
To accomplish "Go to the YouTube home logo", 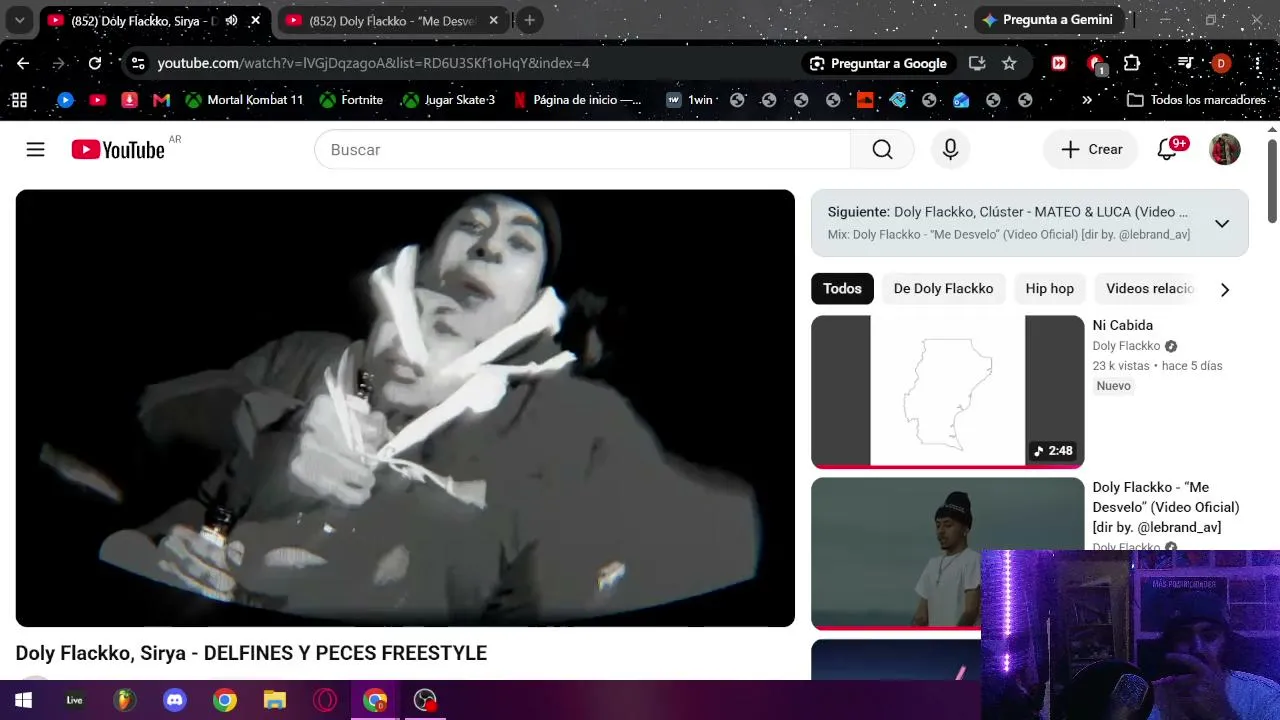I will 118,150.
